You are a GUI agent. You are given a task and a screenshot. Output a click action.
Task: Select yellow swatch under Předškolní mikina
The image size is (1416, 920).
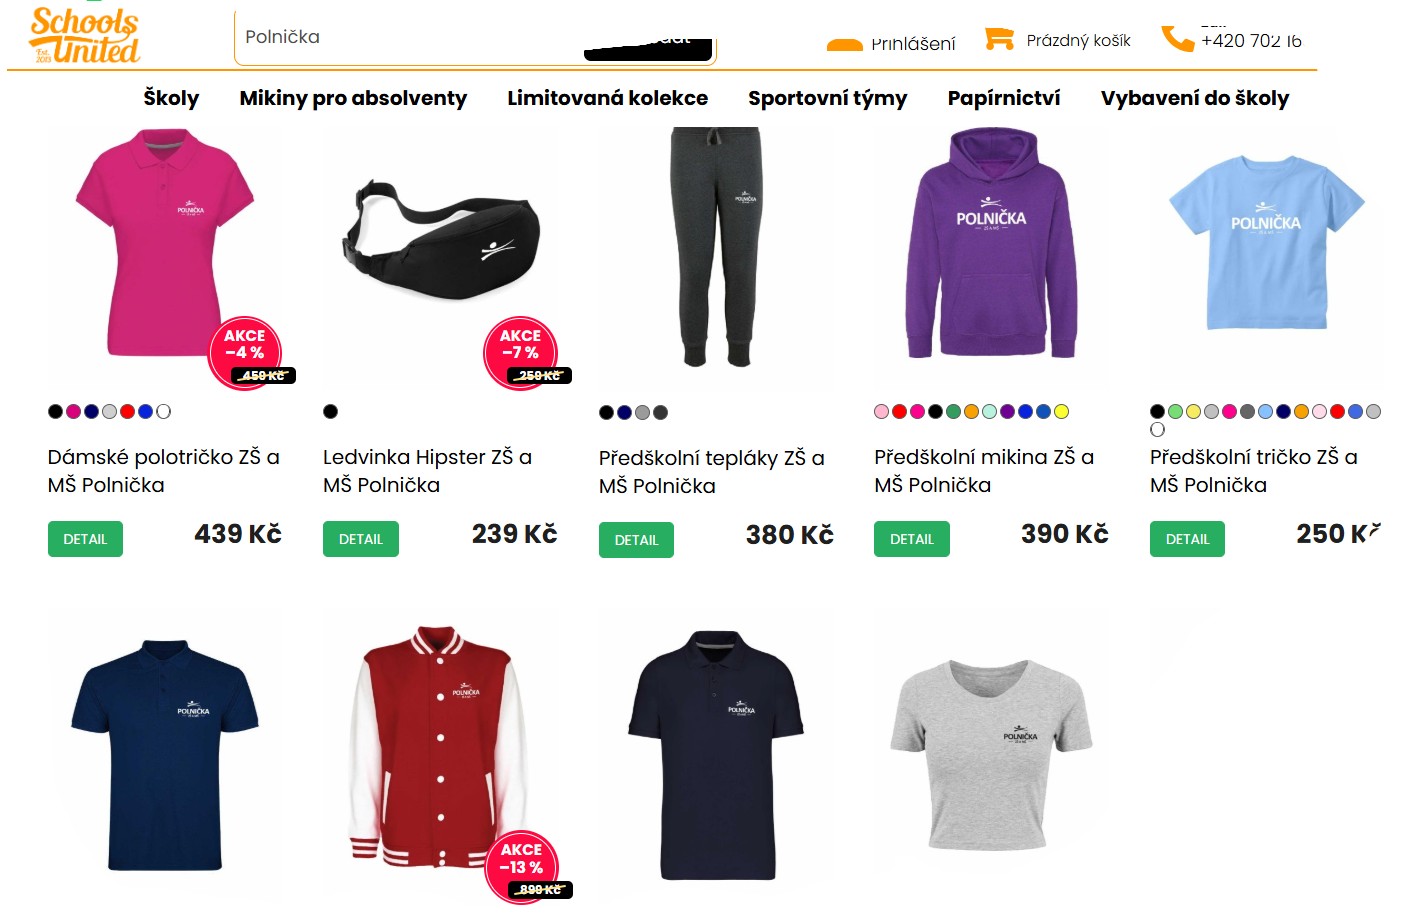[x=1062, y=411]
